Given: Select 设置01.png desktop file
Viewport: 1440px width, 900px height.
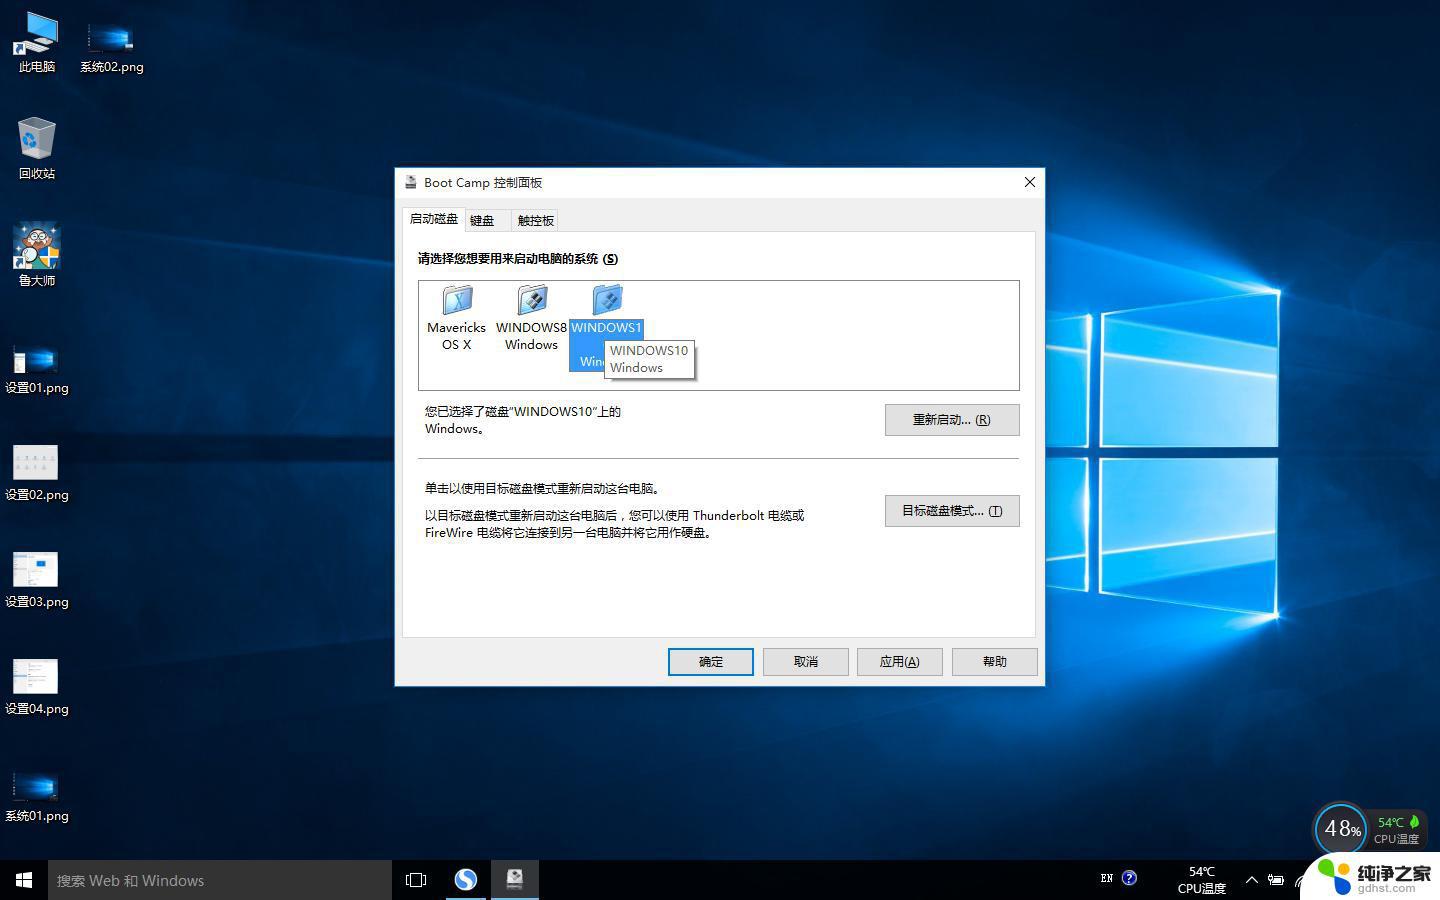Looking at the screenshot, I should [37, 370].
